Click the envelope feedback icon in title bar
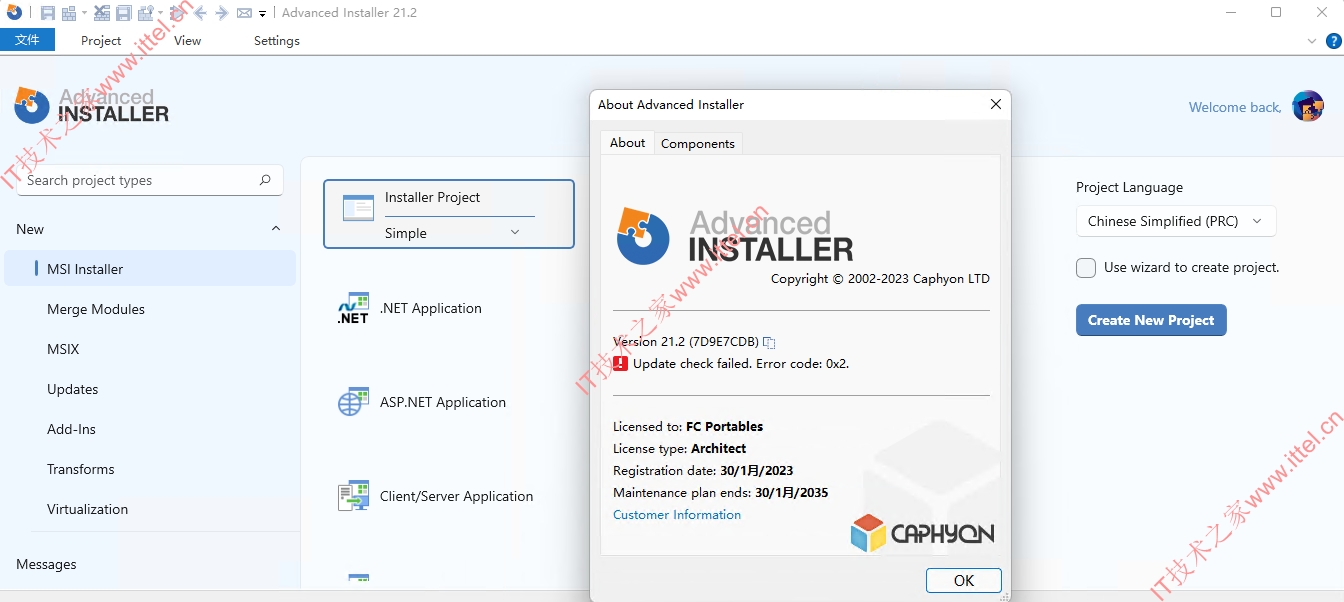 [244, 13]
